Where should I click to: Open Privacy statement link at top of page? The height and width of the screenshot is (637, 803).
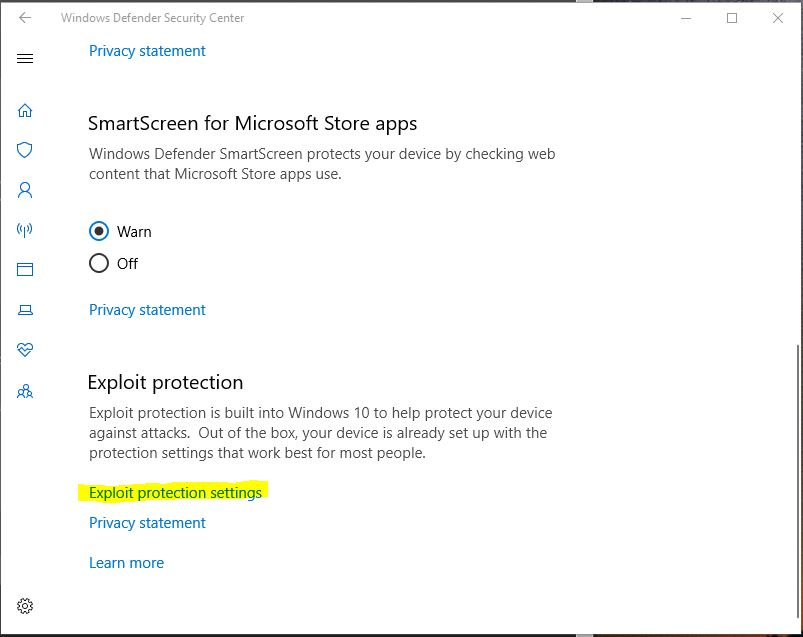[147, 51]
